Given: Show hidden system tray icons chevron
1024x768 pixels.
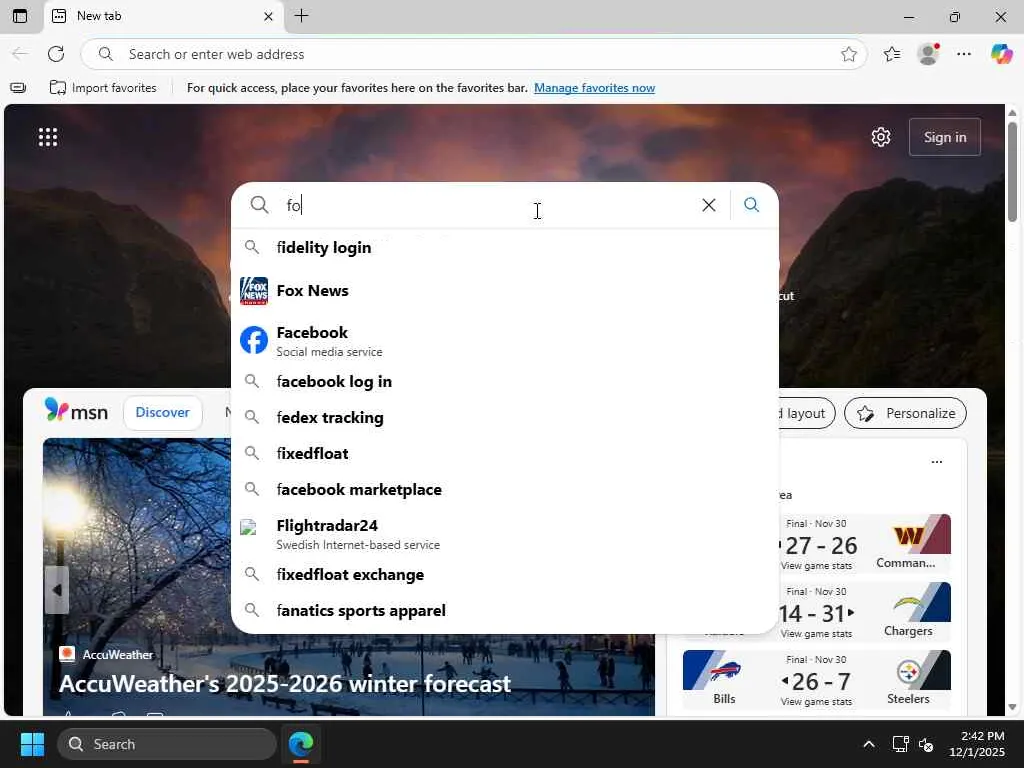Looking at the screenshot, I should (x=869, y=744).
